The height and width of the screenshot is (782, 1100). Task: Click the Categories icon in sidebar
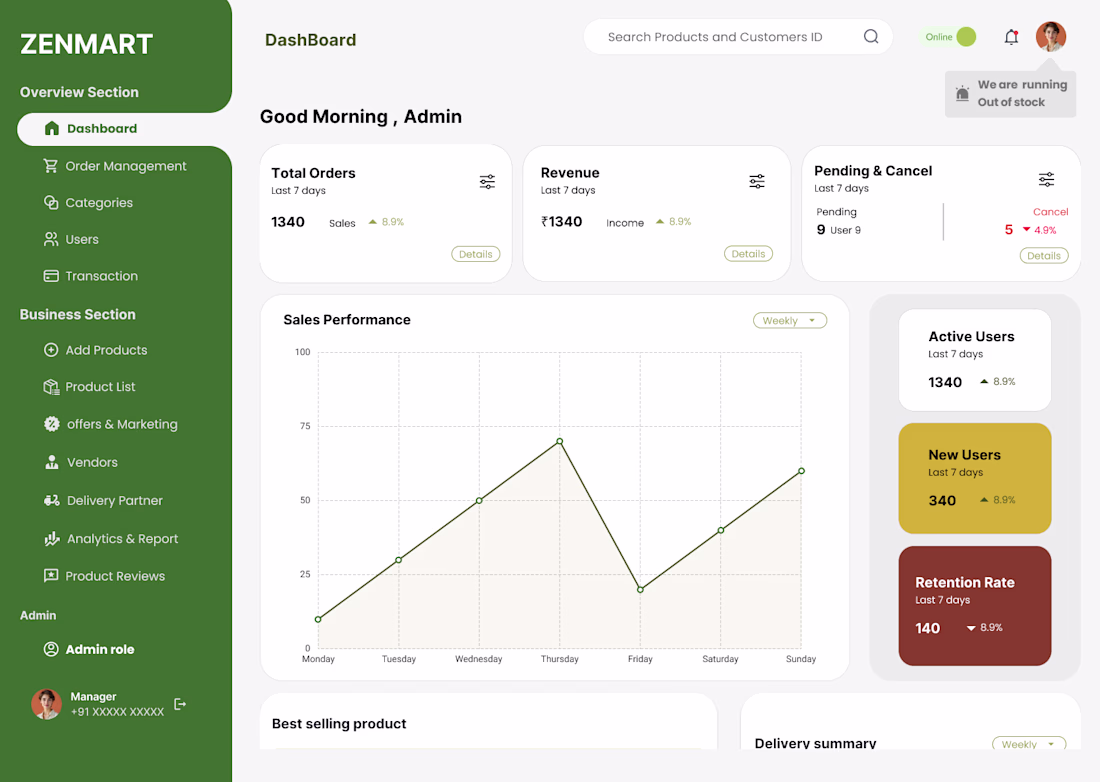click(x=51, y=203)
